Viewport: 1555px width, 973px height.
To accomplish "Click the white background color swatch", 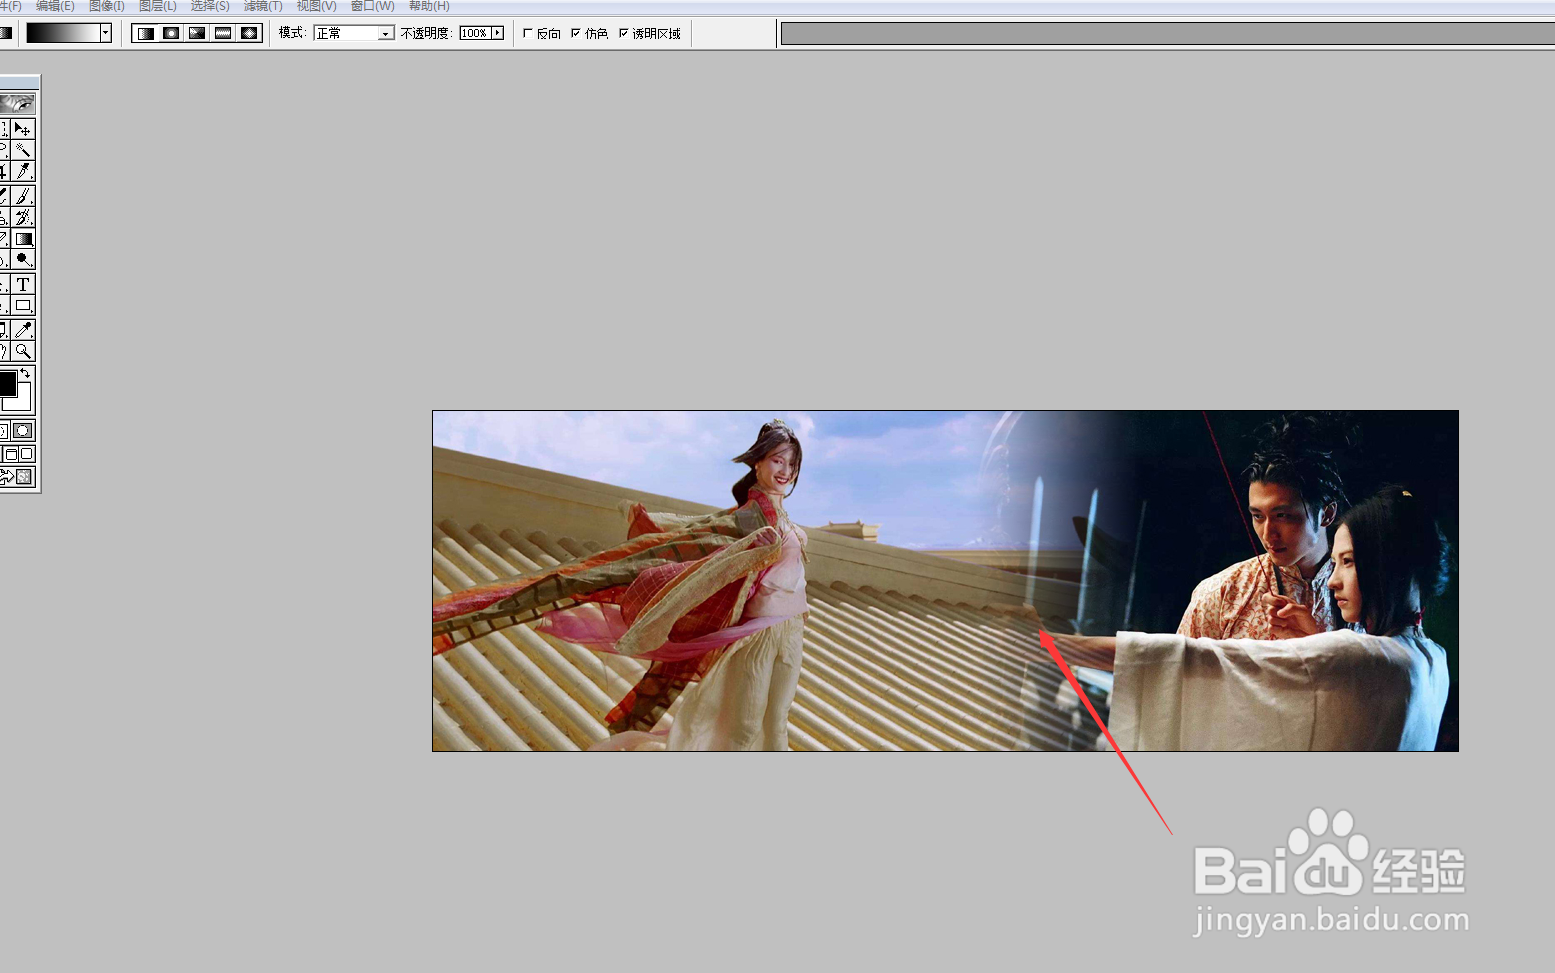I will click(x=22, y=402).
